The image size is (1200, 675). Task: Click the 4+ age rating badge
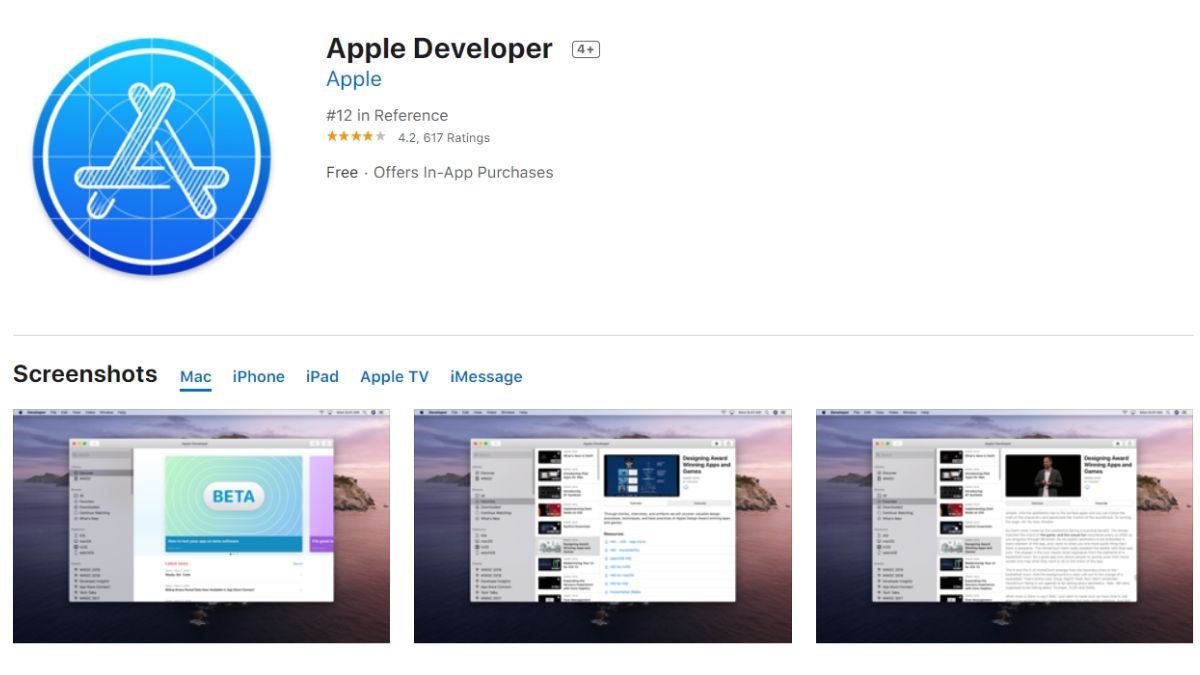pos(585,49)
